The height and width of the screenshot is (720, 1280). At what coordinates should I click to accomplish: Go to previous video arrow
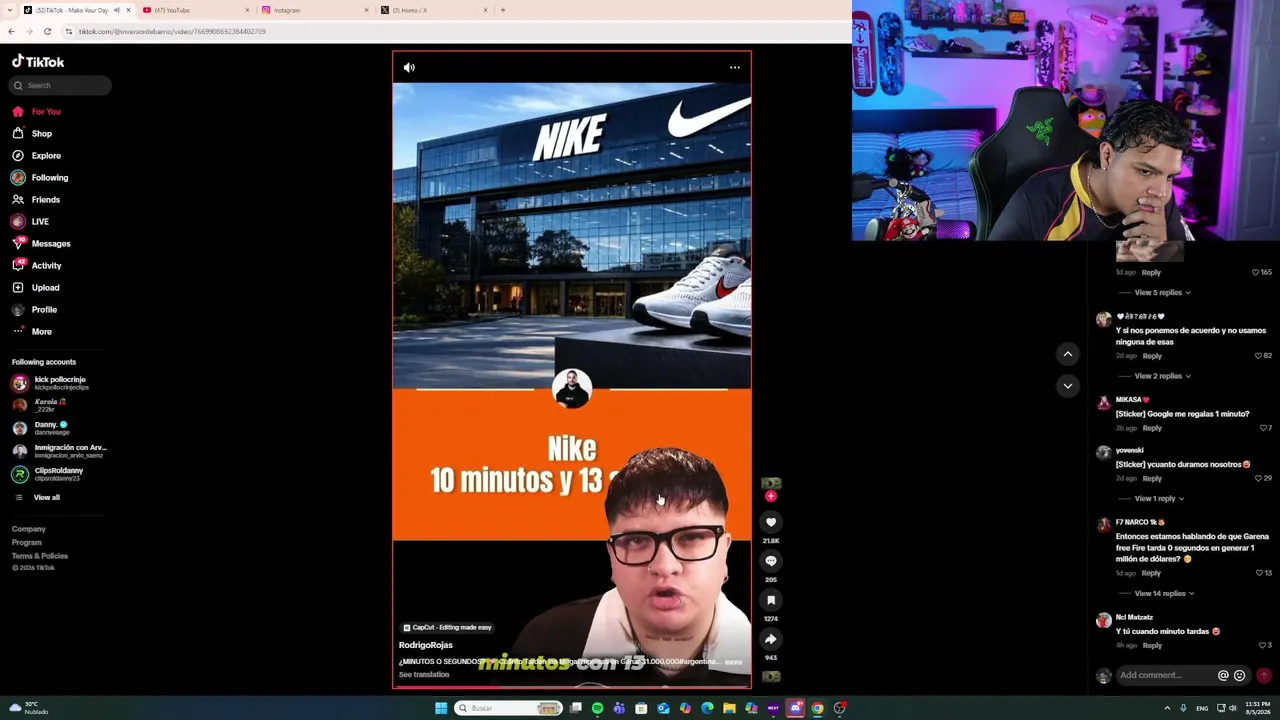pyautogui.click(x=1068, y=354)
